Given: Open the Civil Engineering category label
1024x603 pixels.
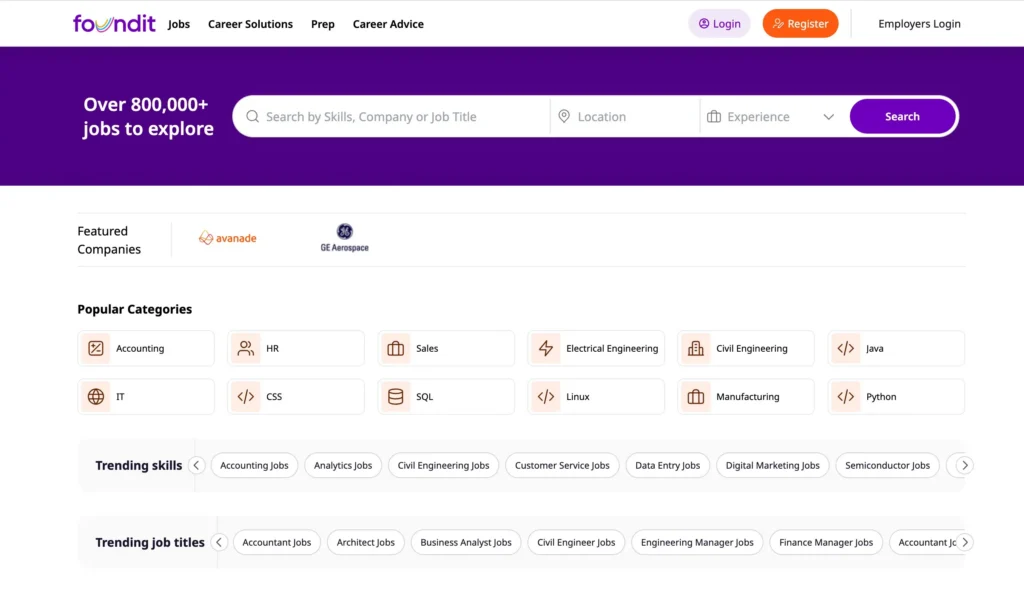Looking at the screenshot, I should [x=752, y=348].
